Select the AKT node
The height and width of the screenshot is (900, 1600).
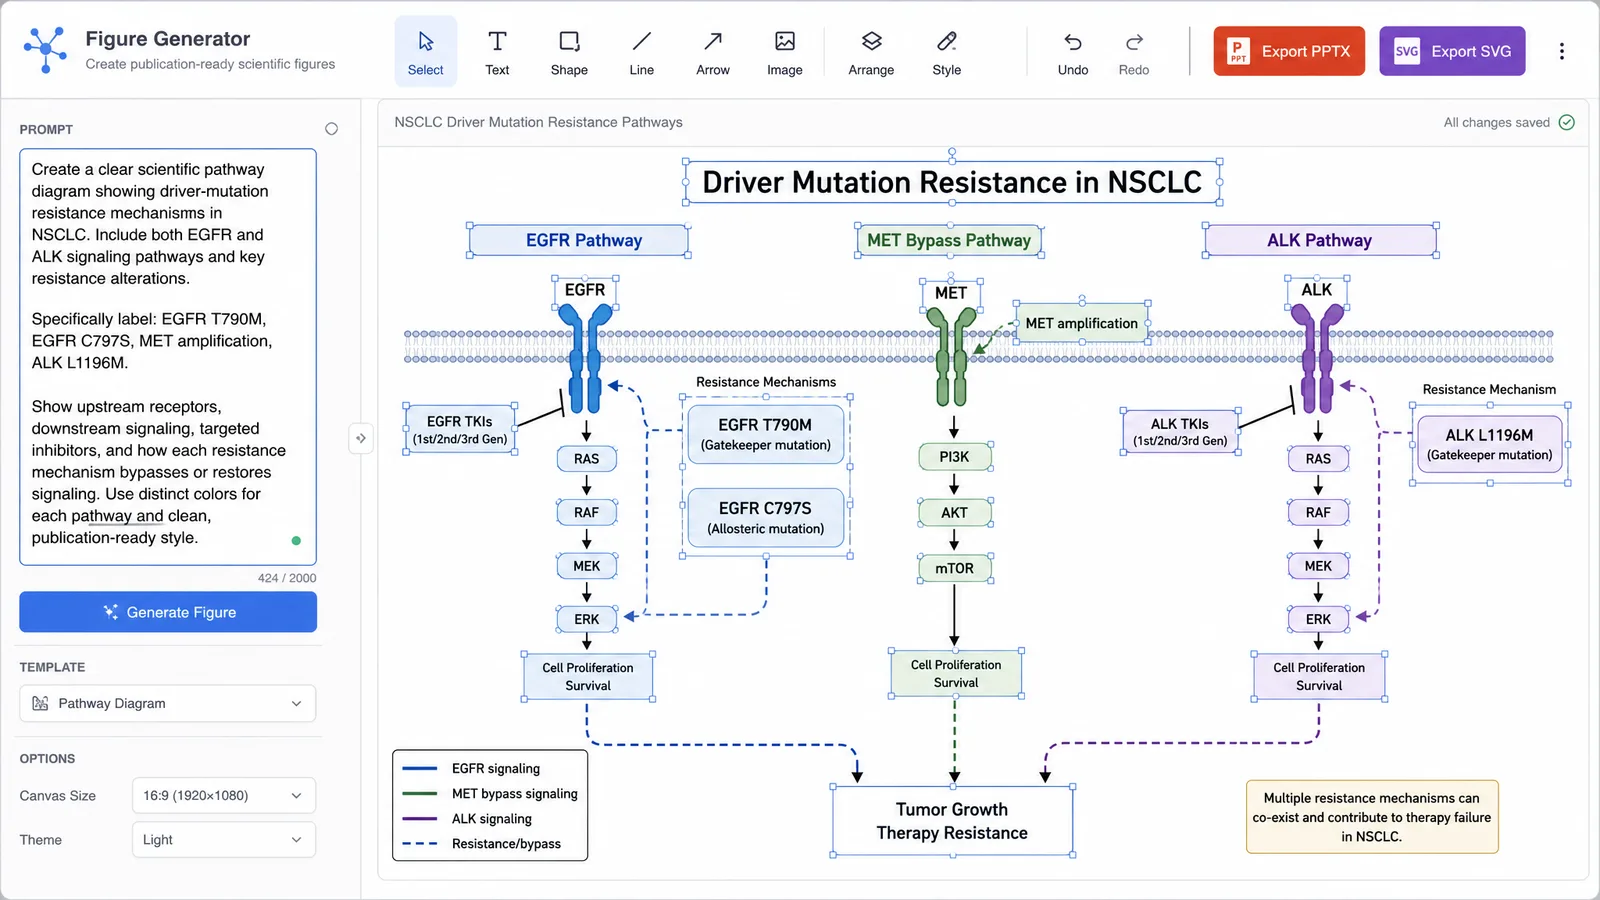tap(954, 512)
